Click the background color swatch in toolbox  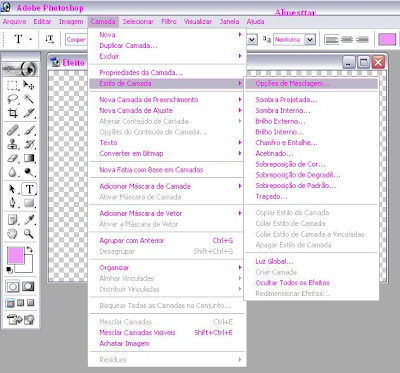pyautogui.click(x=28, y=268)
